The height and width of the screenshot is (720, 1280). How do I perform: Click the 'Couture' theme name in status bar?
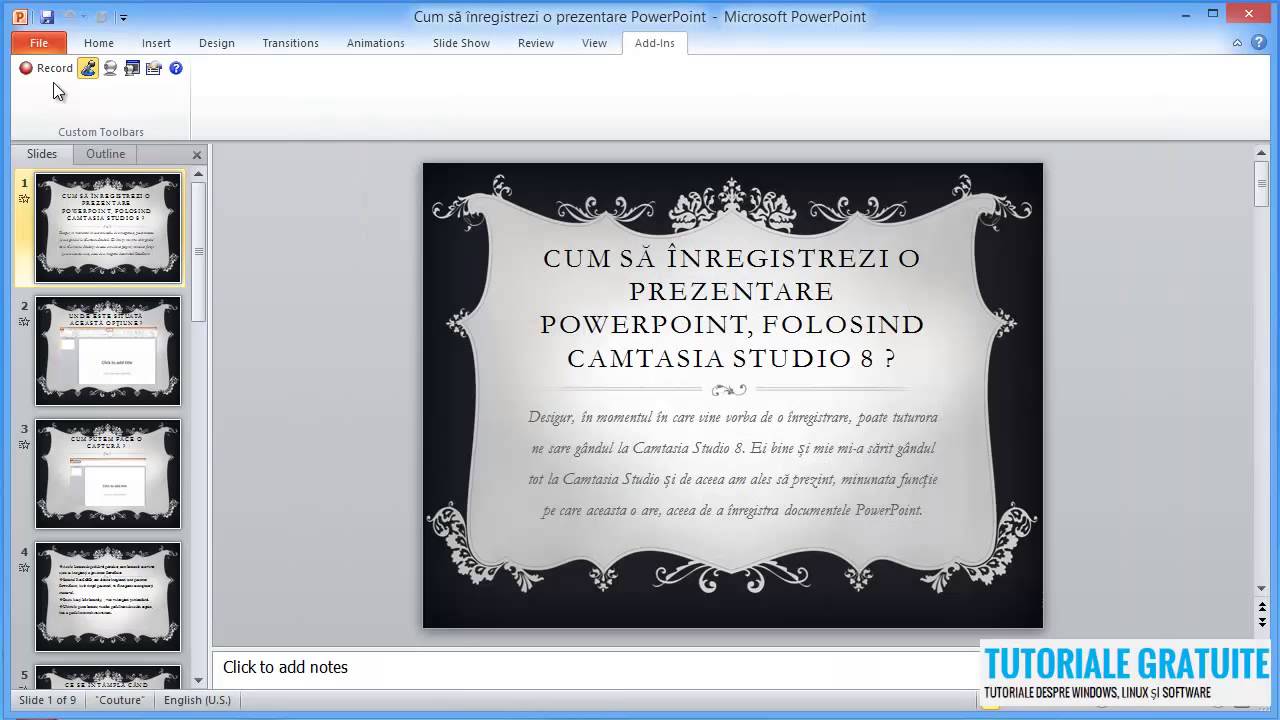click(120, 700)
